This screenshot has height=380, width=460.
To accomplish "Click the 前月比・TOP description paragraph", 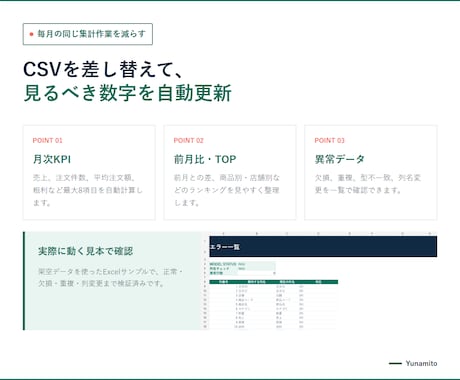I will pos(227,190).
